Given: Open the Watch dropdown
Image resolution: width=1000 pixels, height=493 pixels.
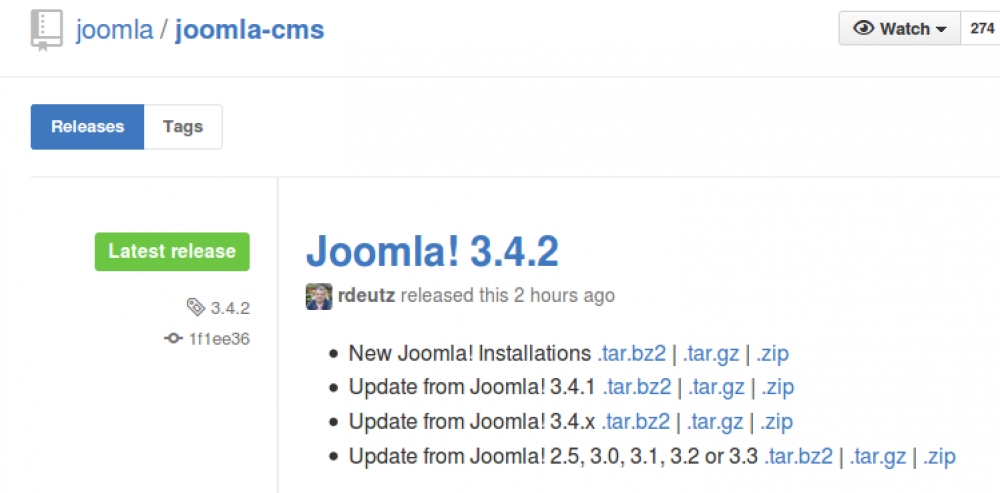Looking at the screenshot, I should [899, 29].
